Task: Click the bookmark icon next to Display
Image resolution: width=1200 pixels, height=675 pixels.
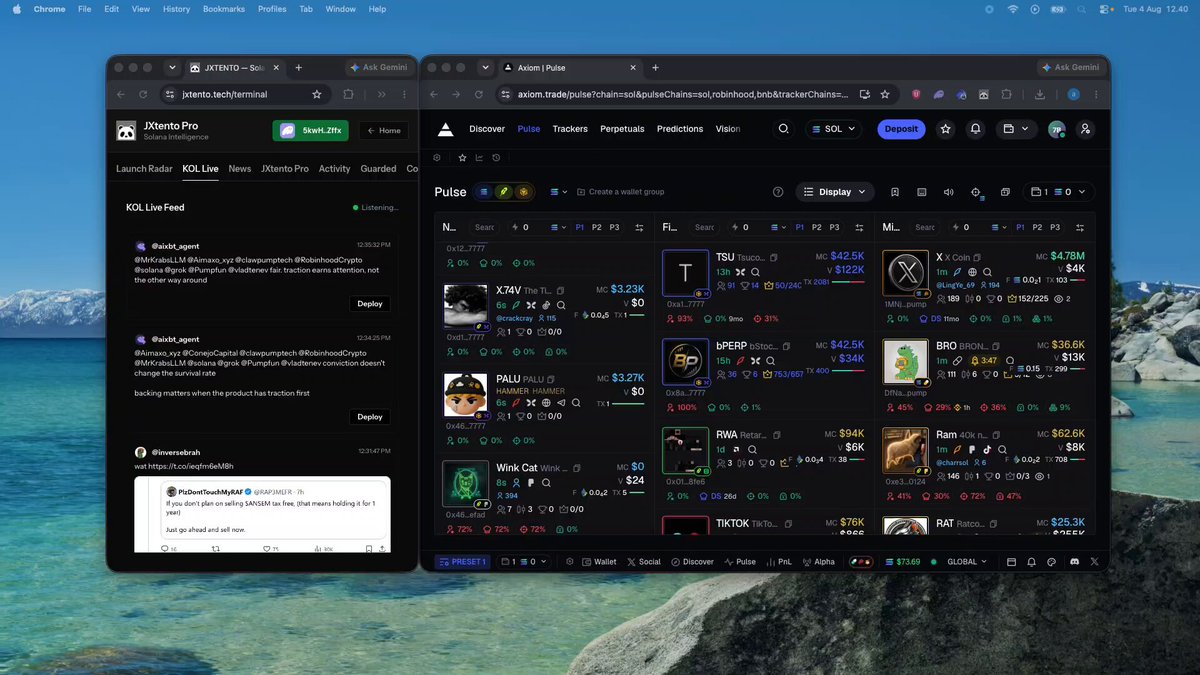Action: pos(895,192)
